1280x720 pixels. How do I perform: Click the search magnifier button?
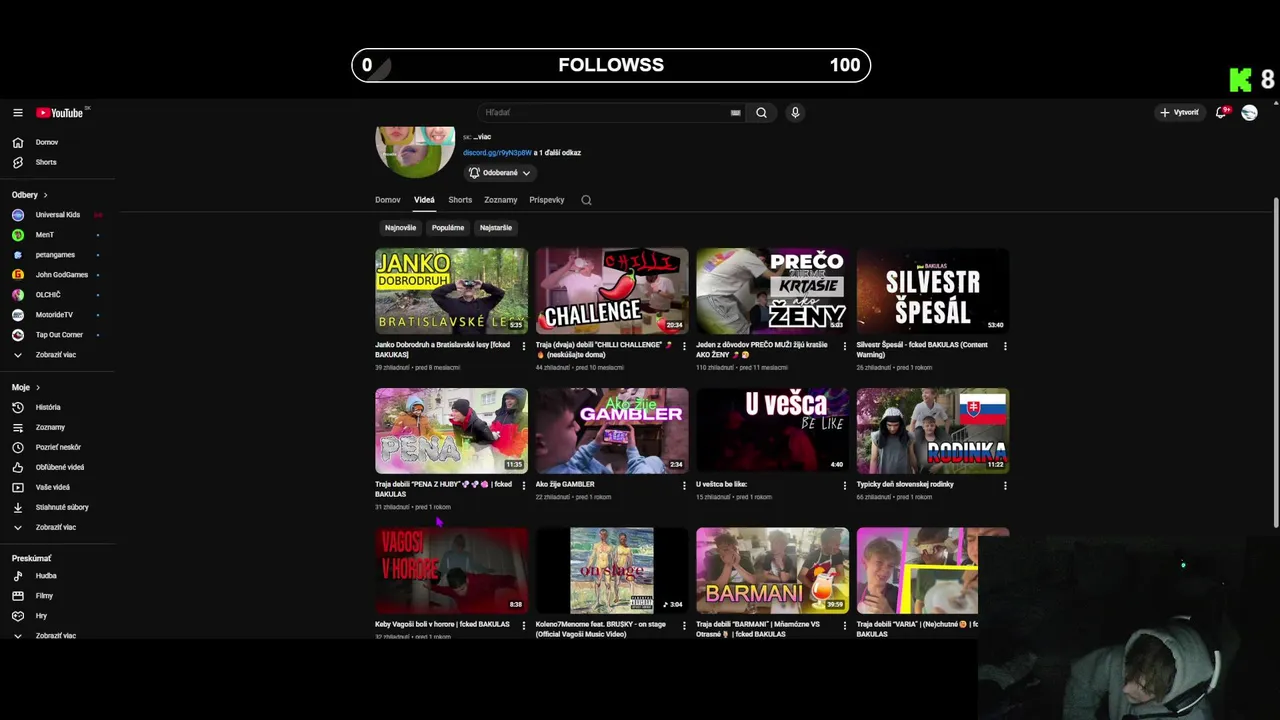tap(761, 113)
